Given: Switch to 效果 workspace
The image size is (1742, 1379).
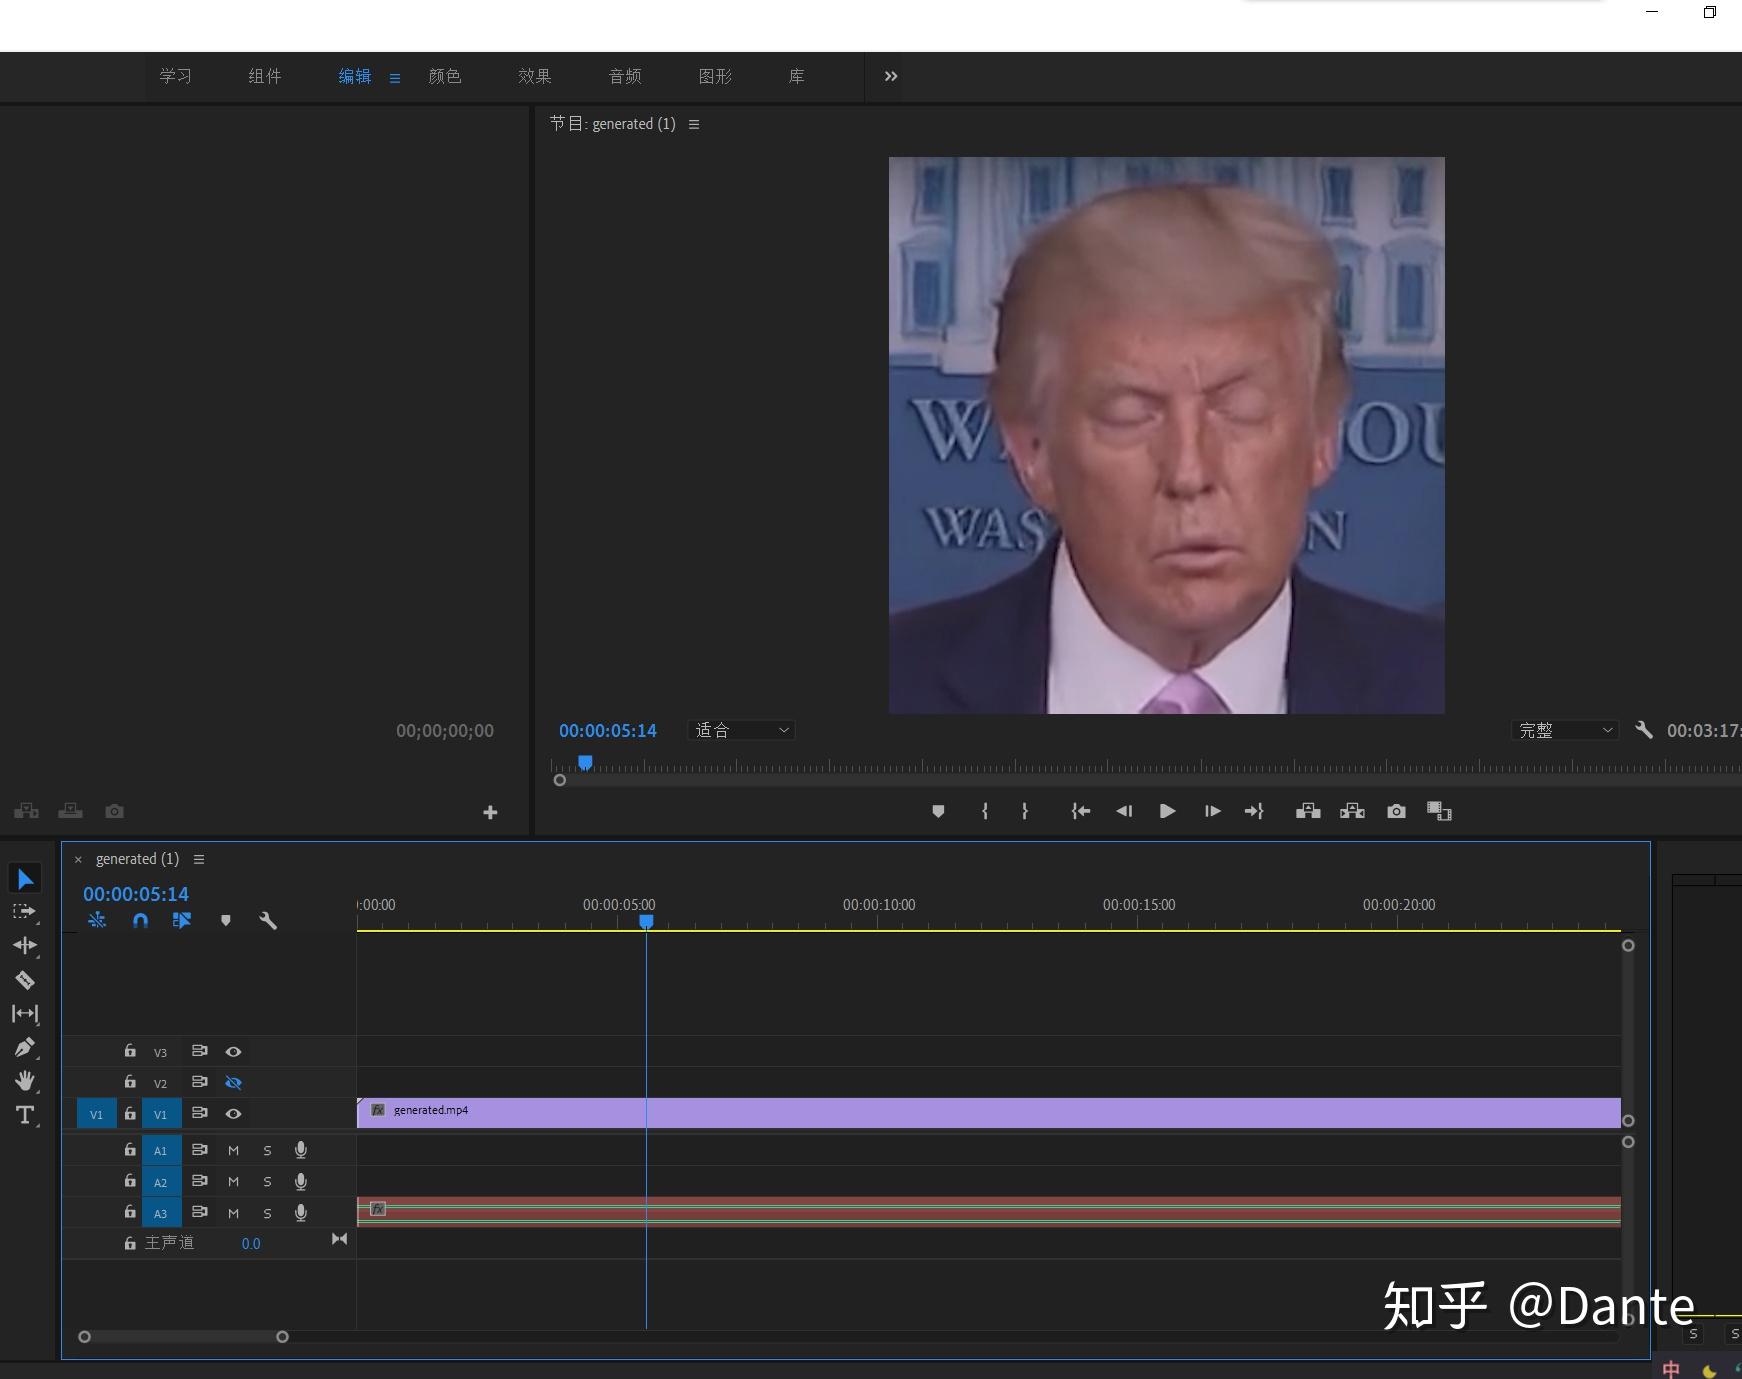Looking at the screenshot, I should pos(535,76).
